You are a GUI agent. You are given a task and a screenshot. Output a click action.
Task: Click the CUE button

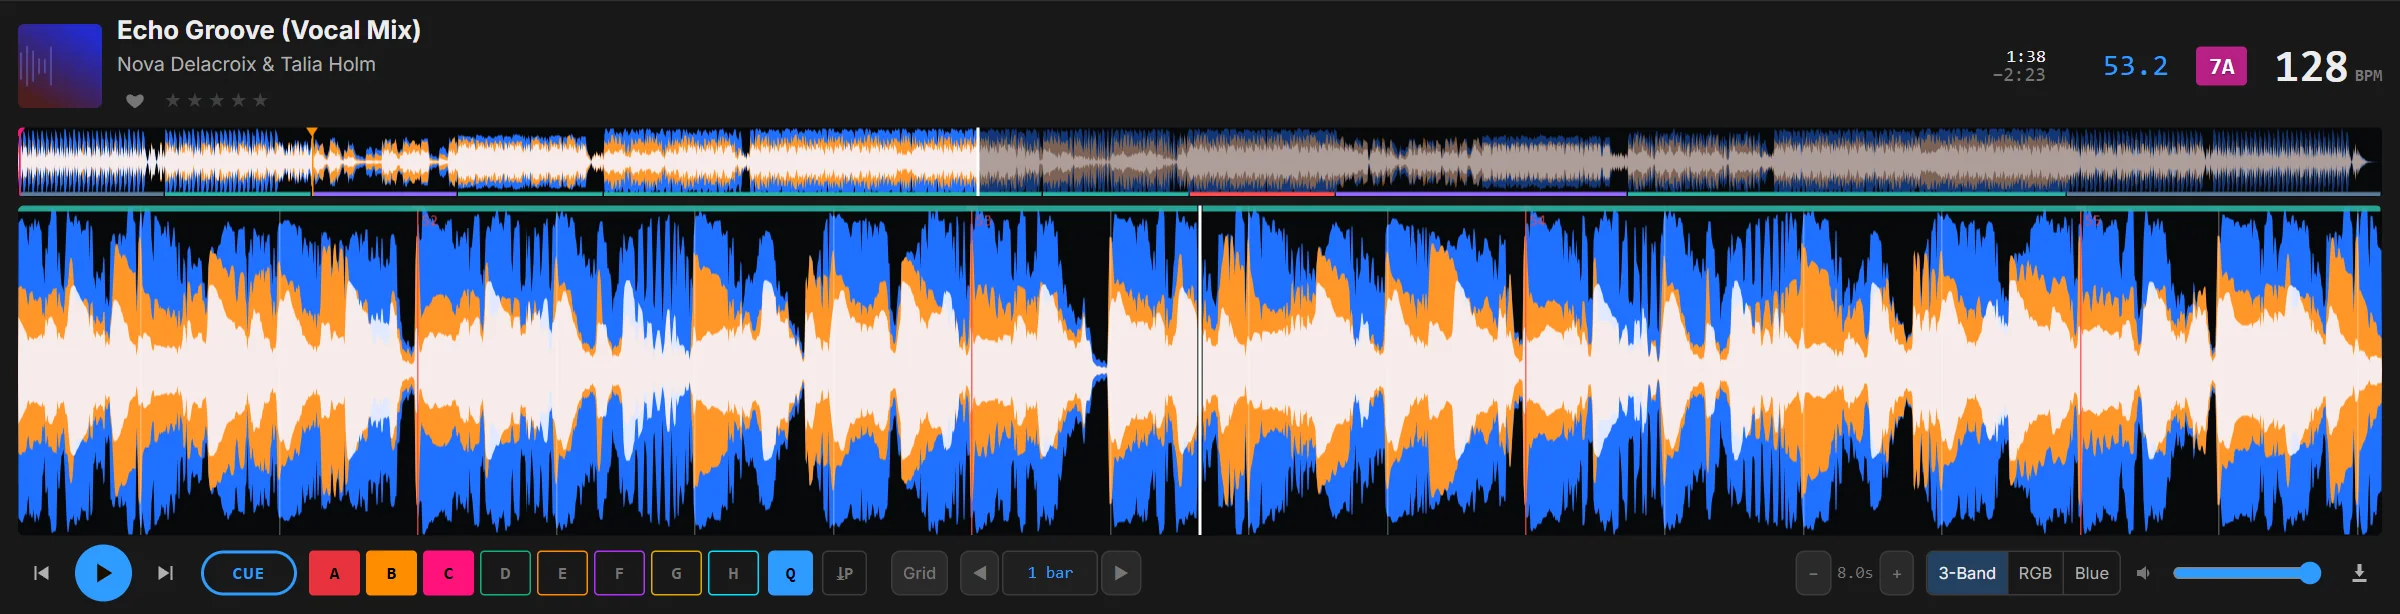(249, 573)
